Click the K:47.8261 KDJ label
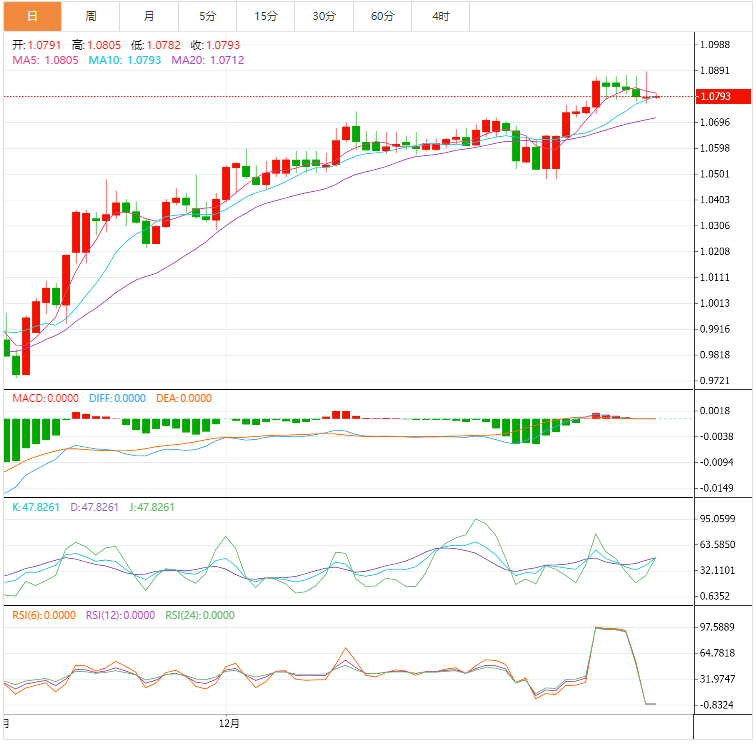The height and width of the screenshot is (745, 756). click(36, 507)
